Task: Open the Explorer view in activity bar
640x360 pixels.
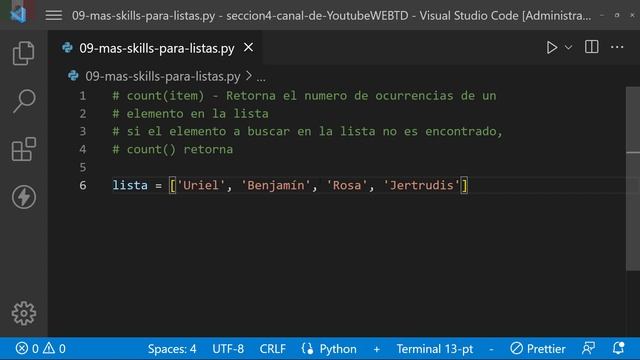Action: (23, 53)
